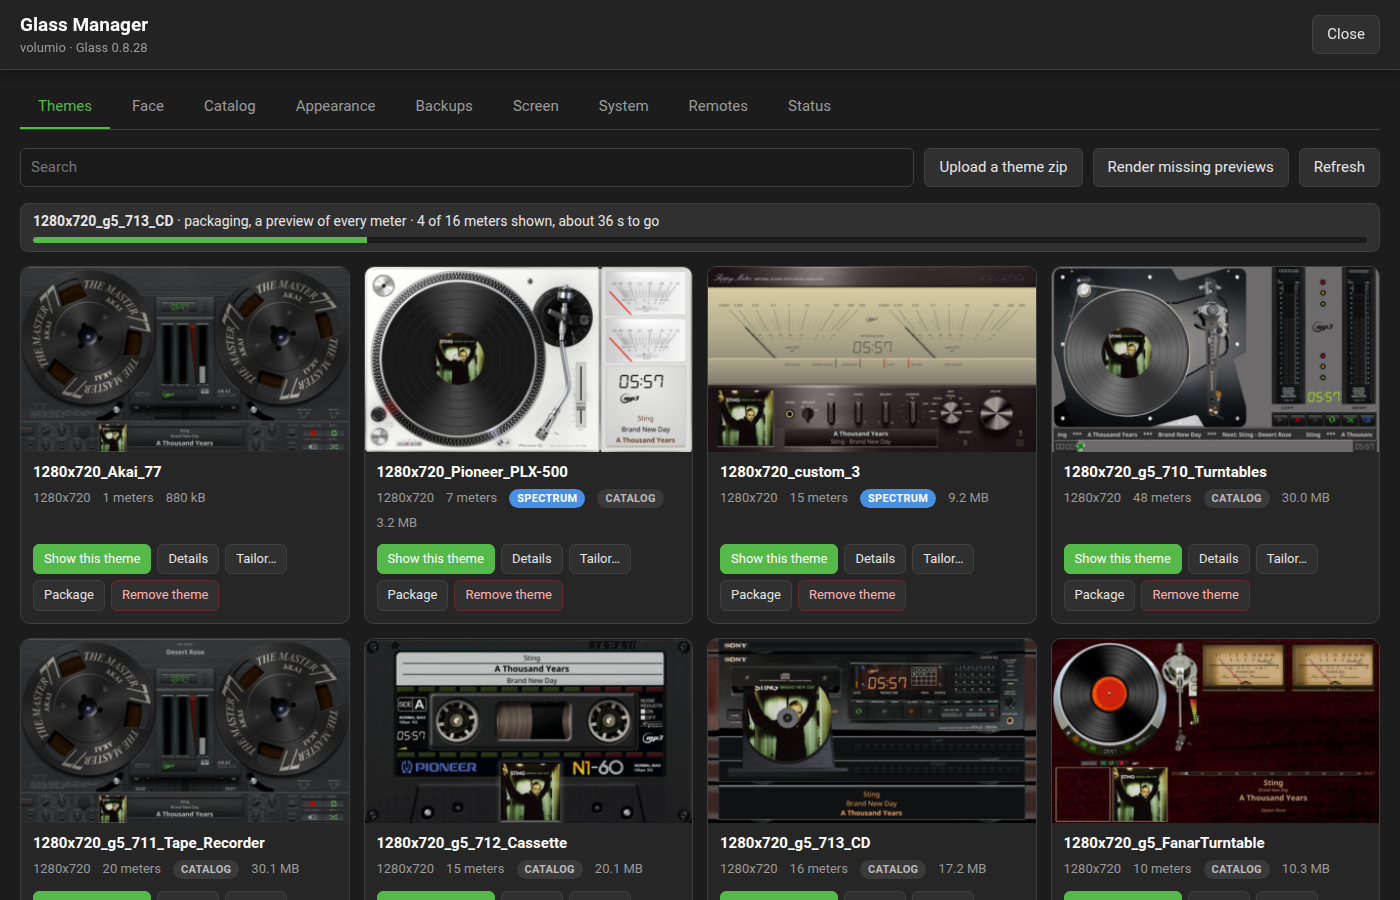Show the Pioneer_PLX-500 theme

435,559
